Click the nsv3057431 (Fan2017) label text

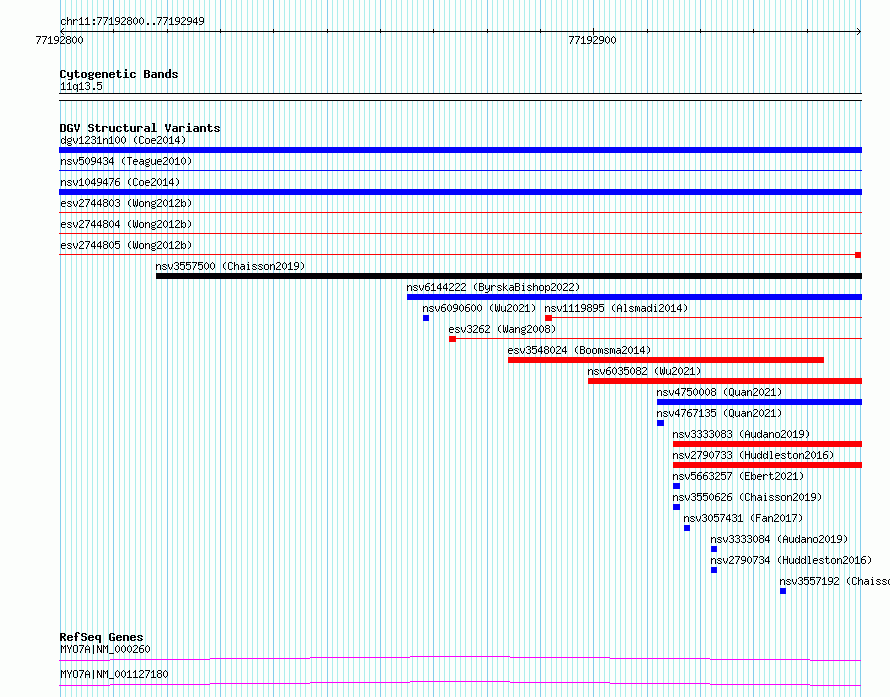pyautogui.click(x=743, y=518)
